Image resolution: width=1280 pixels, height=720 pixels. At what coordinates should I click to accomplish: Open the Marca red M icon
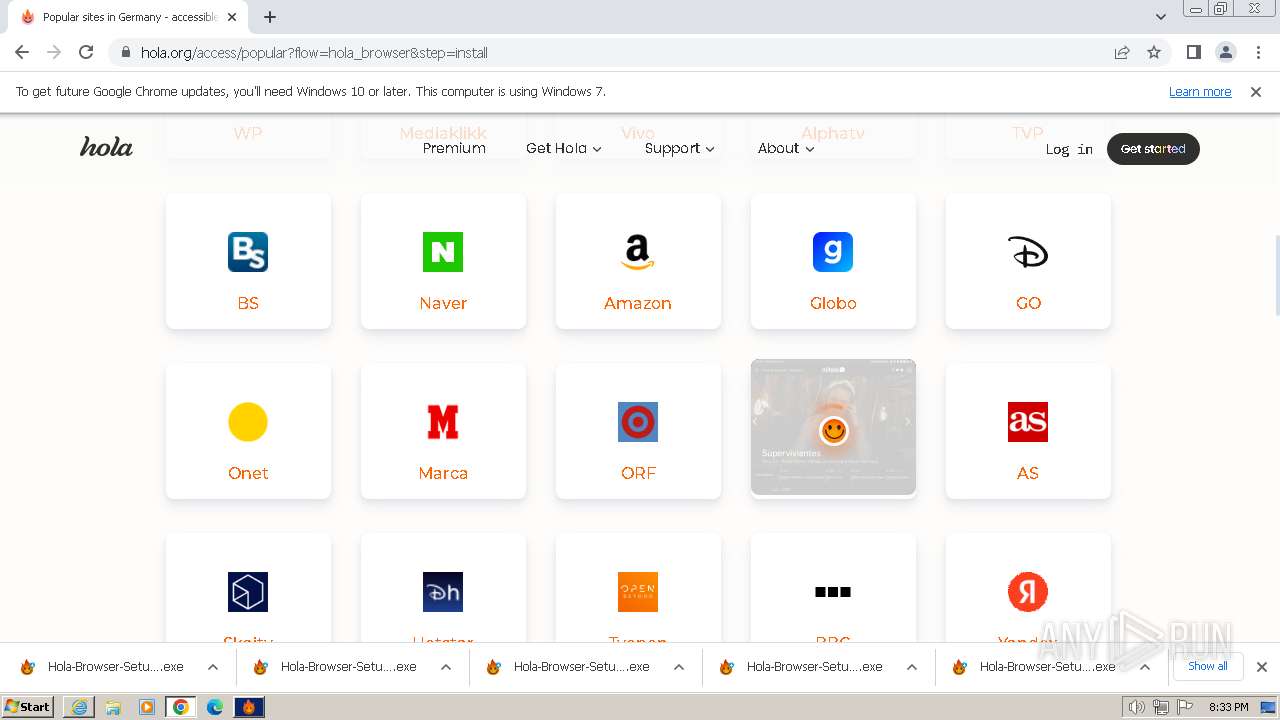point(443,422)
